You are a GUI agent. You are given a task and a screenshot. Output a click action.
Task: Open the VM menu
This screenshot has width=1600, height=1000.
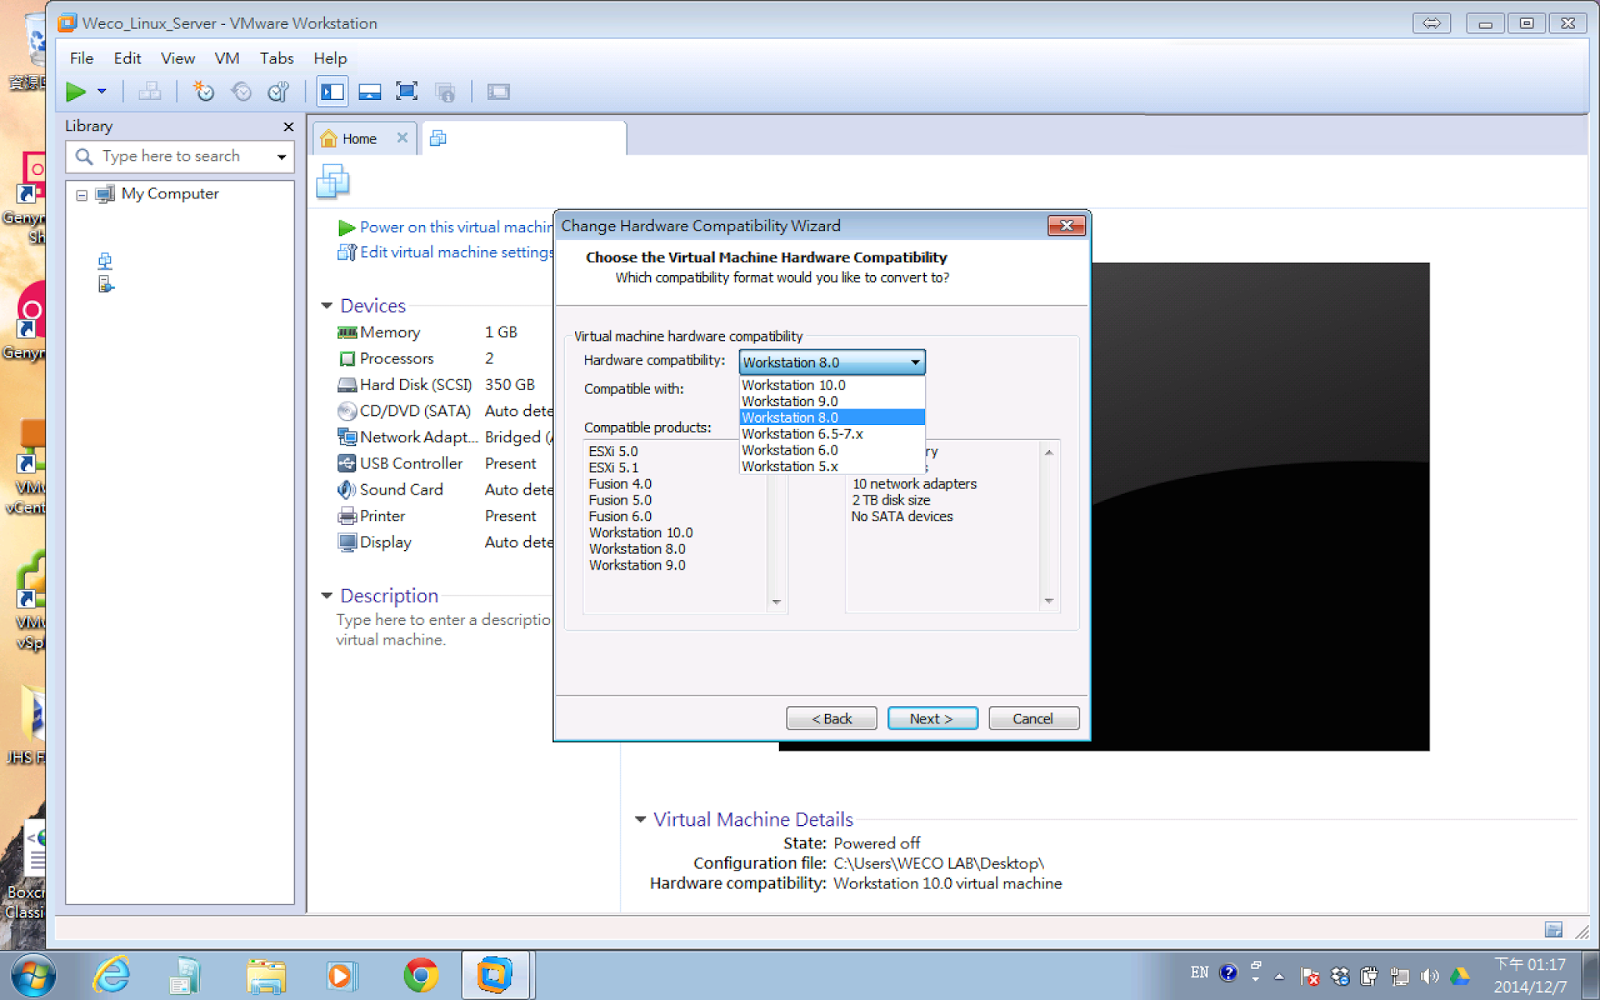coord(227,58)
